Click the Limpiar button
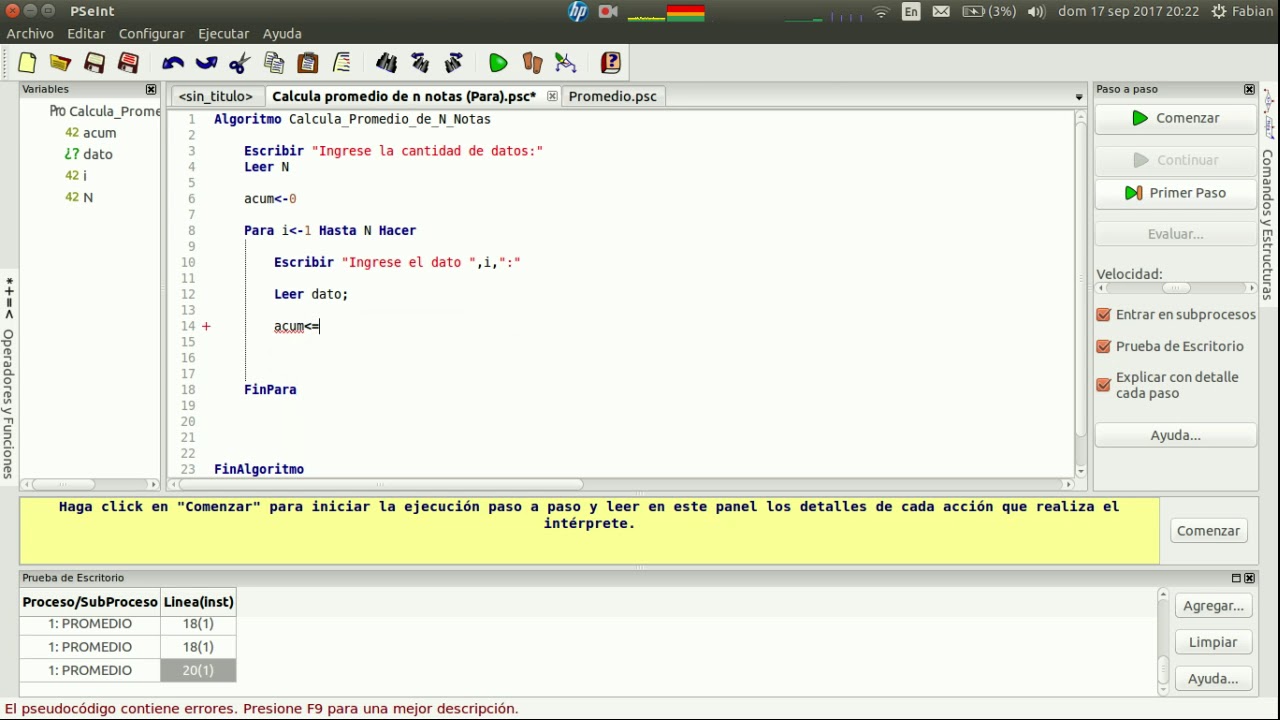Image resolution: width=1280 pixels, height=720 pixels. tap(1212, 642)
